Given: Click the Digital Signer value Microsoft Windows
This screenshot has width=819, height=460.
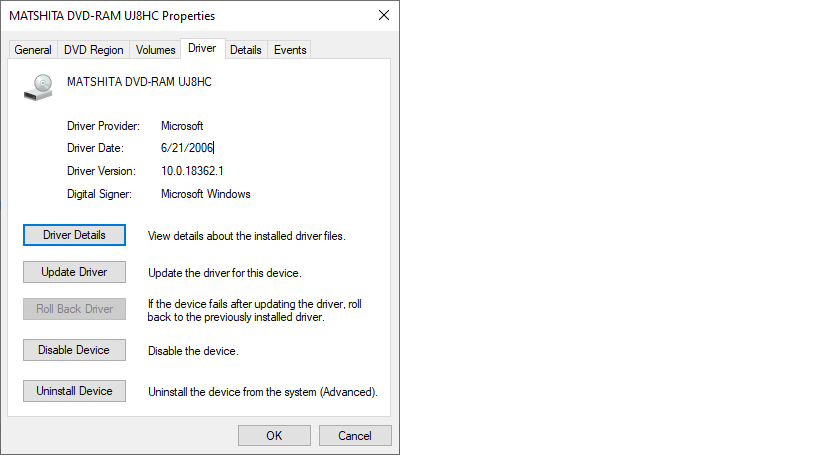Looking at the screenshot, I should [206, 194].
